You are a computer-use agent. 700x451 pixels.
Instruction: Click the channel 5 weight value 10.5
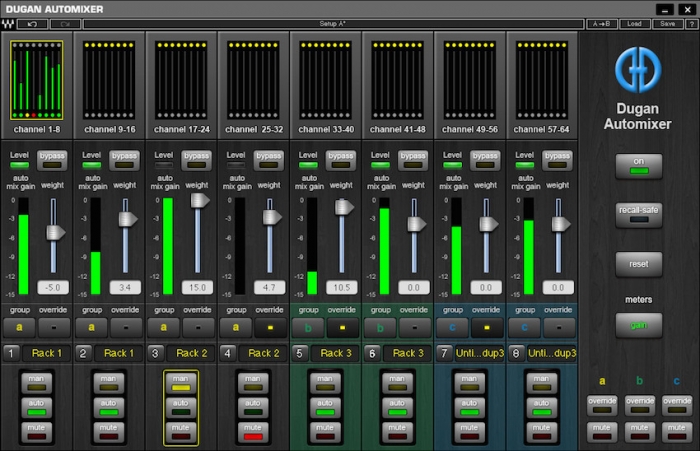click(342, 288)
